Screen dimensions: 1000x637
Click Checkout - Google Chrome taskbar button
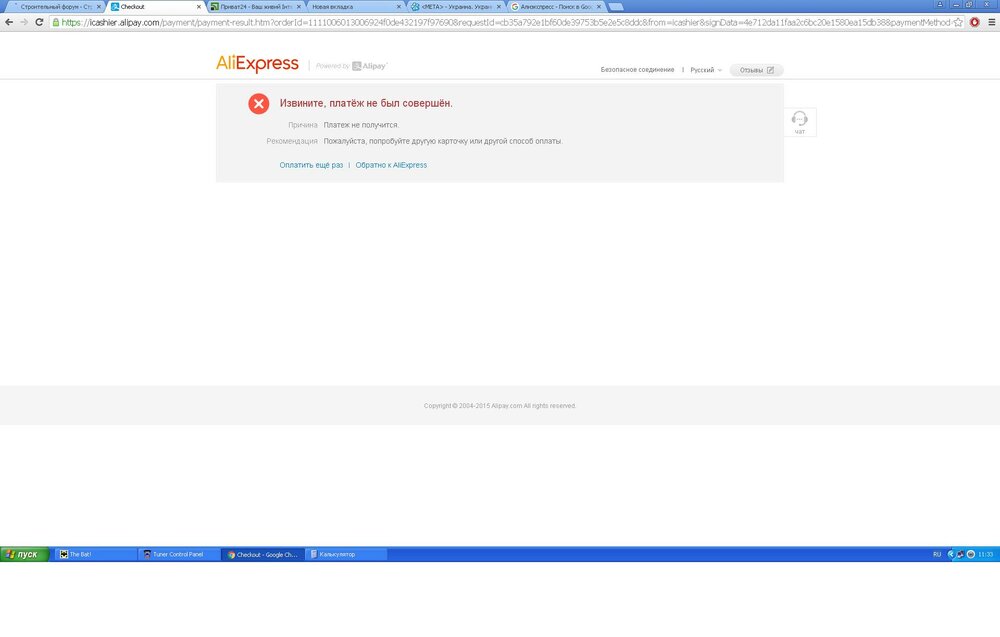(x=263, y=554)
